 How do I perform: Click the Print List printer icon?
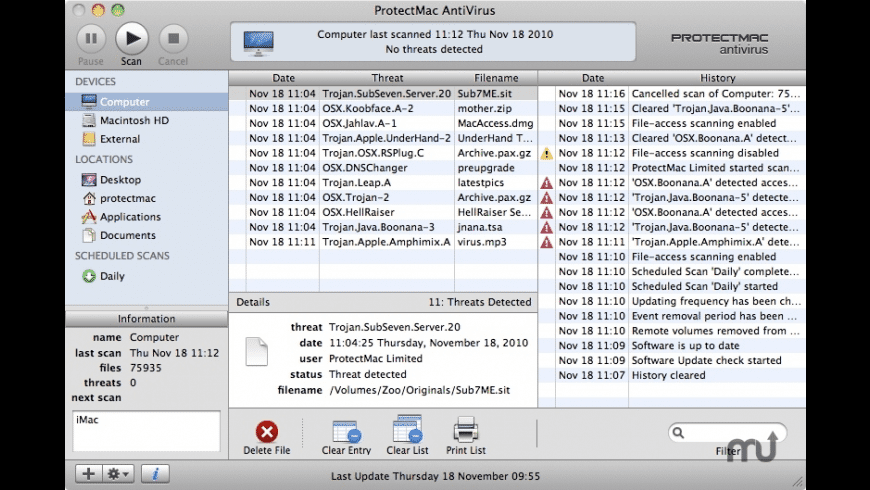coord(466,430)
